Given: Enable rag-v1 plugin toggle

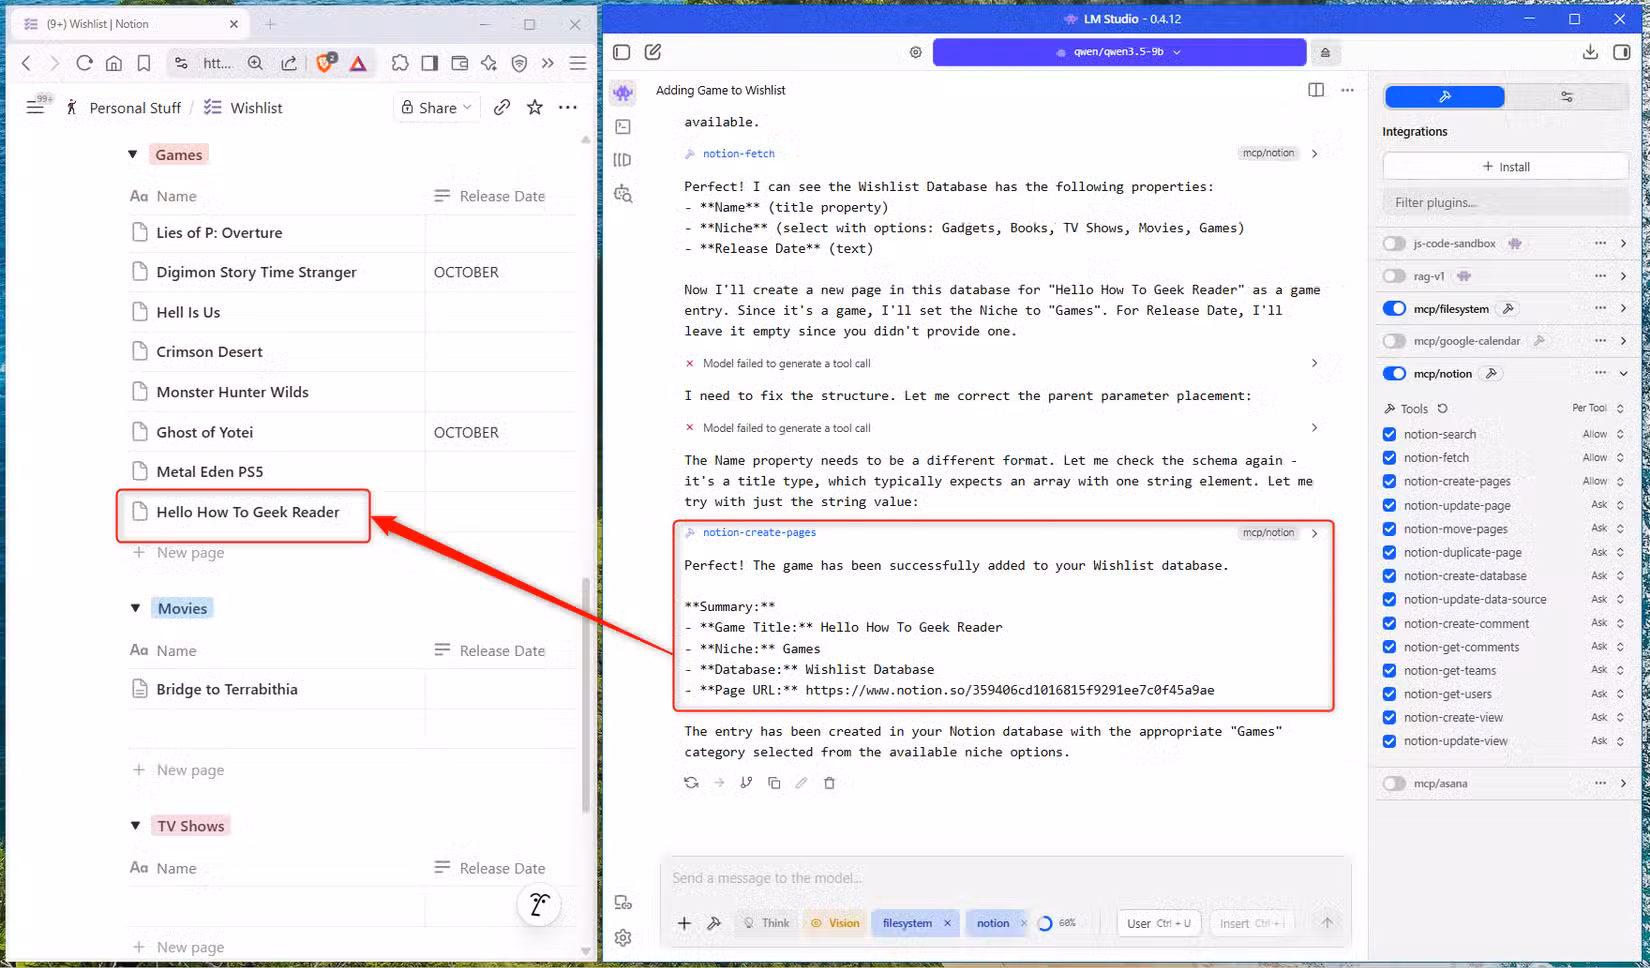Looking at the screenshot, I should [x=1394, y=276].
